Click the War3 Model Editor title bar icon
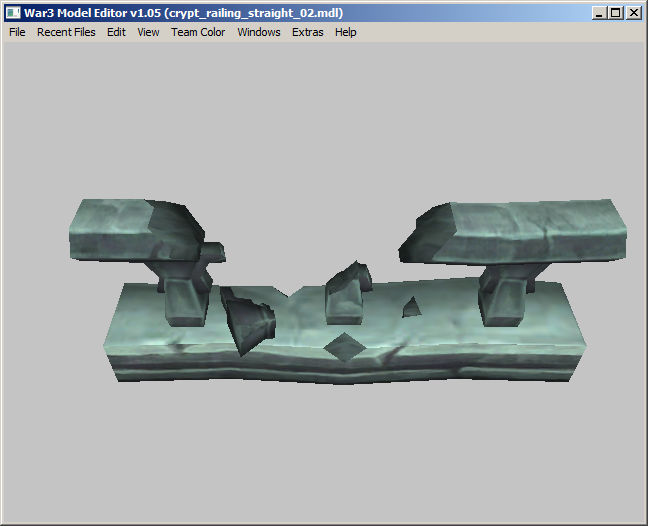This screenshot has width=648, height=526. click(13, 13)
